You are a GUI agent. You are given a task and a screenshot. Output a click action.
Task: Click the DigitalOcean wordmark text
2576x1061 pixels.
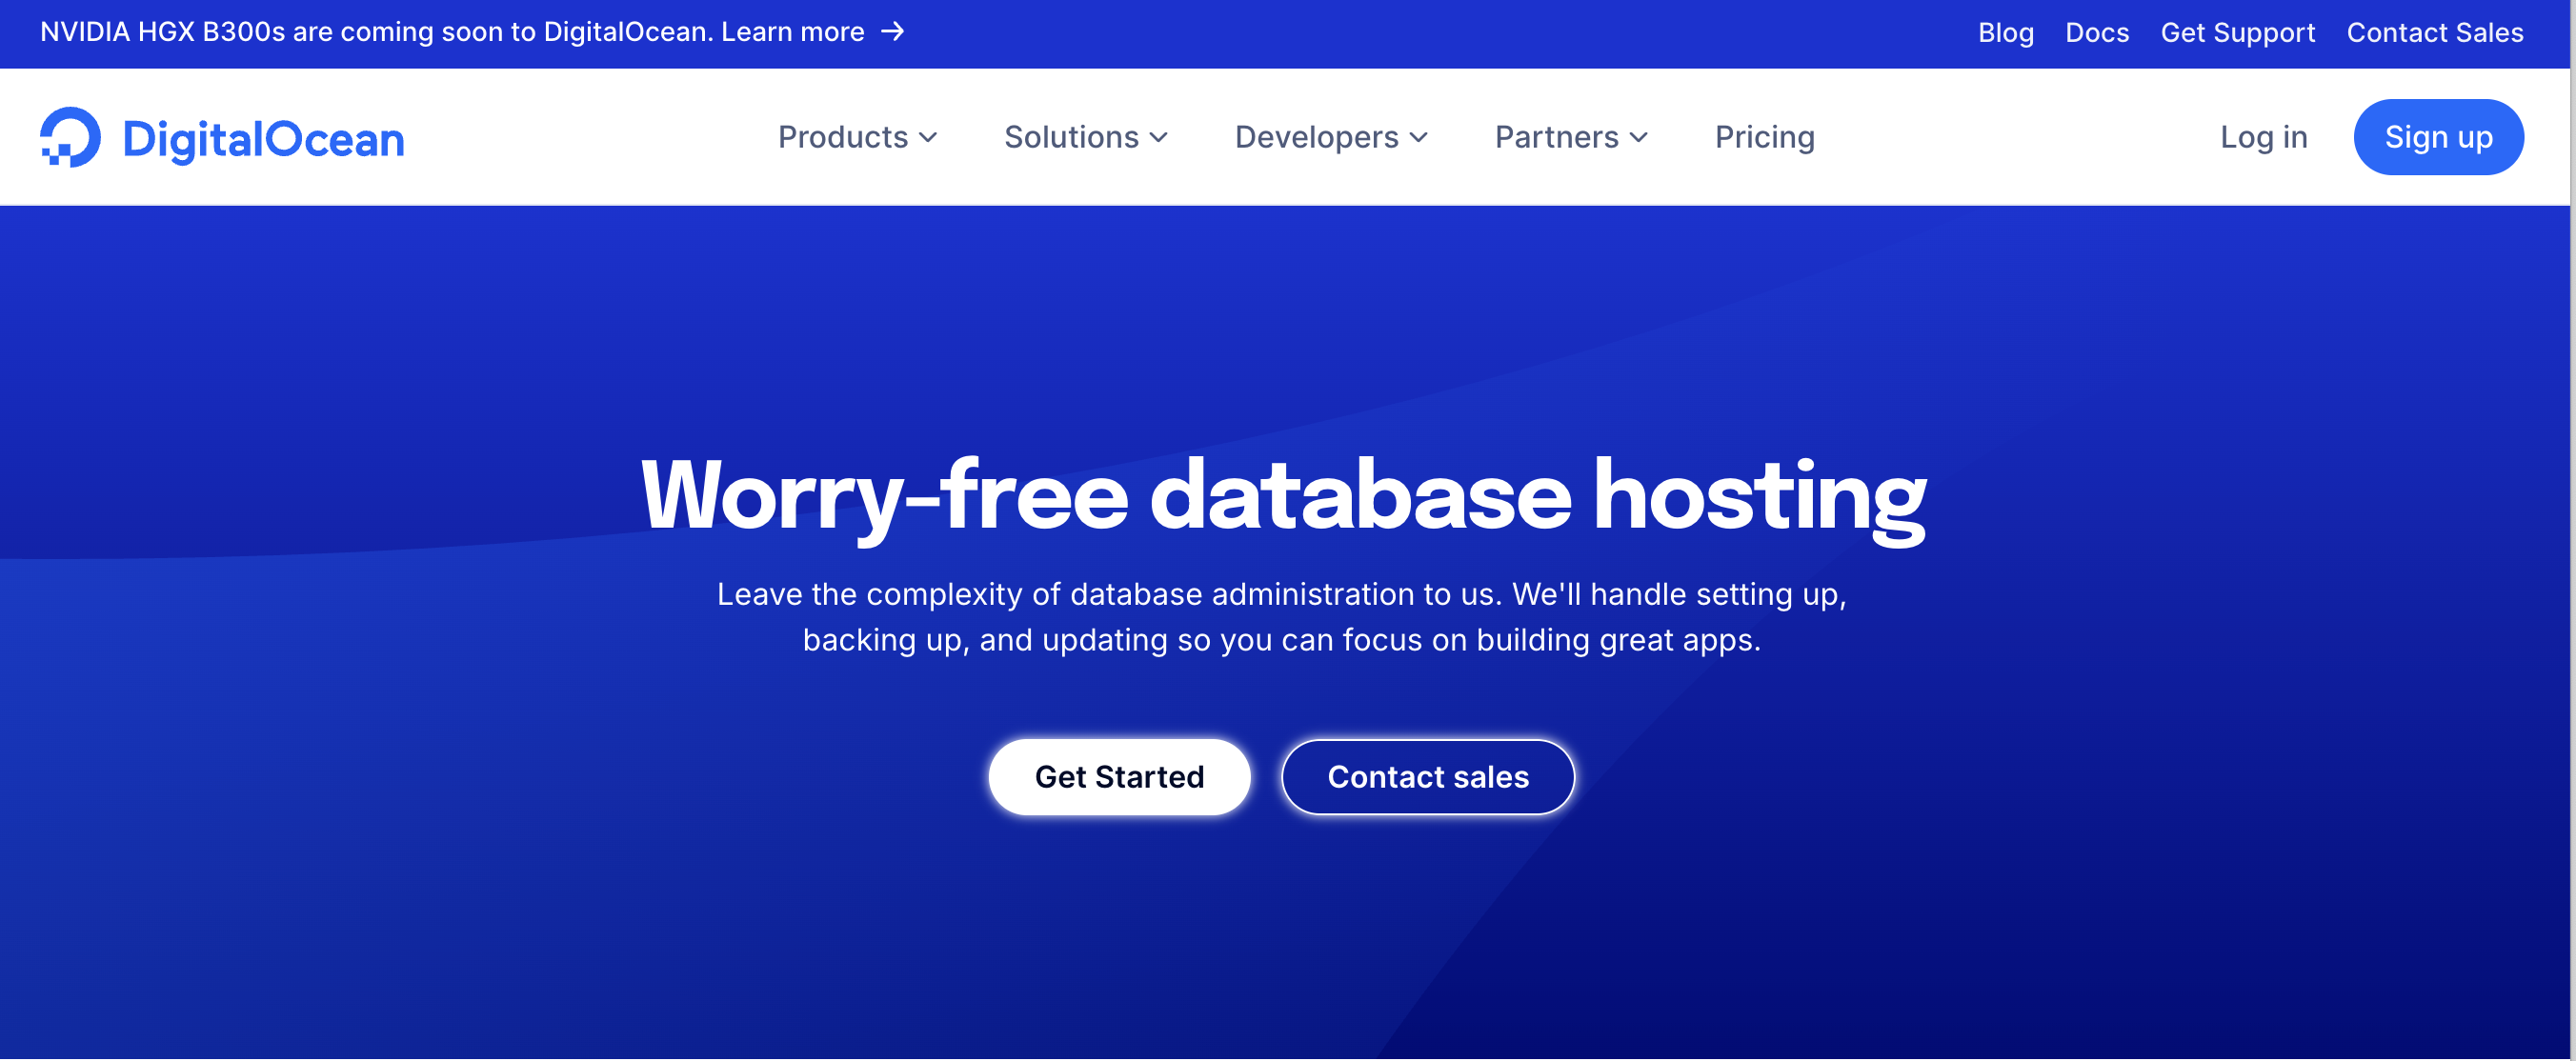tap(263, 139)
